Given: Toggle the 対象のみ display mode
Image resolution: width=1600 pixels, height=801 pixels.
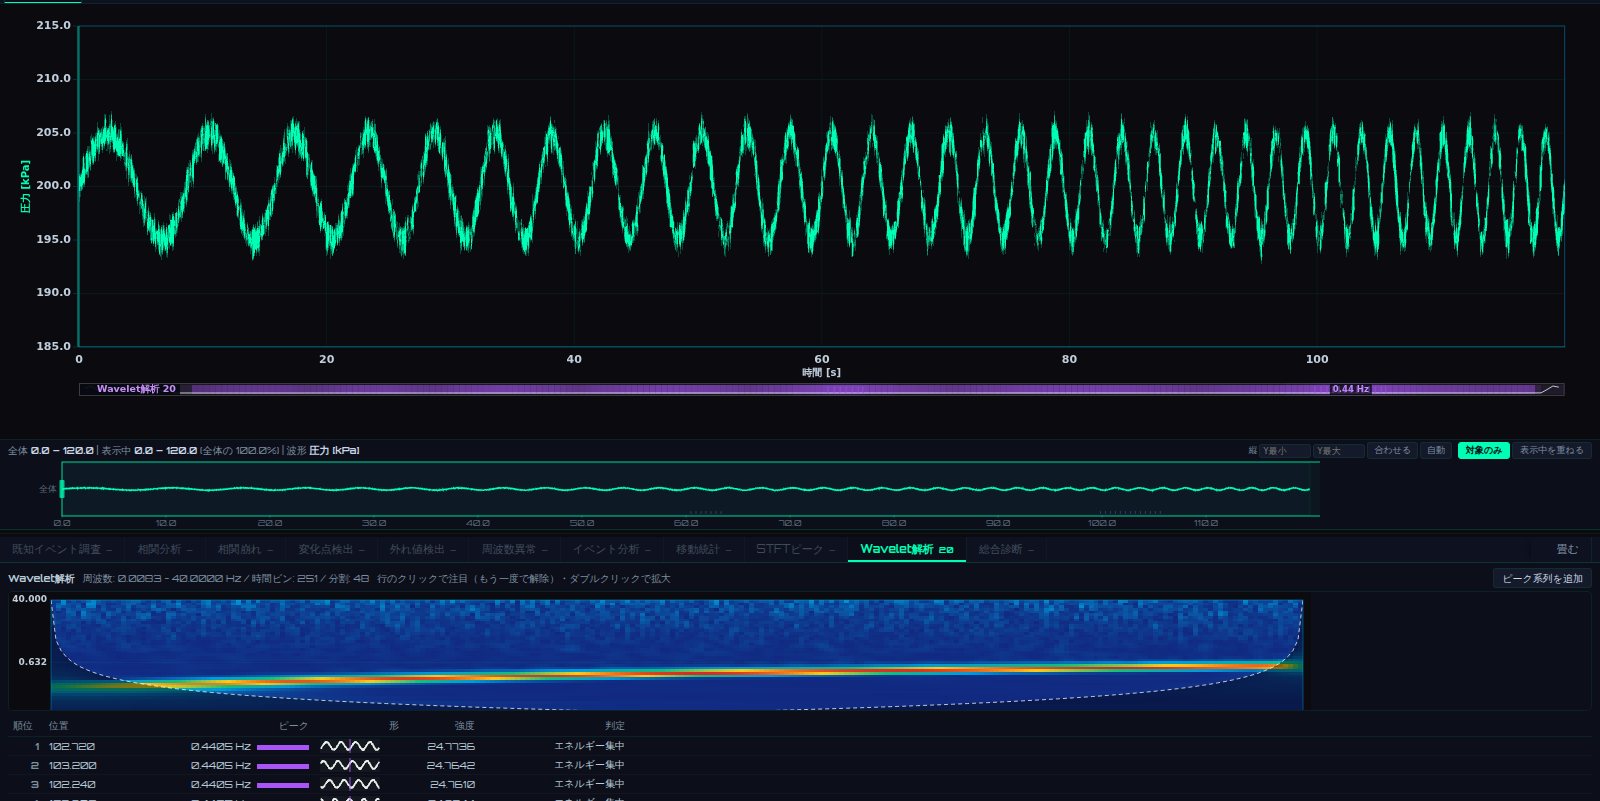Looking at the screenshot, I should click(x=1483, y=451).
